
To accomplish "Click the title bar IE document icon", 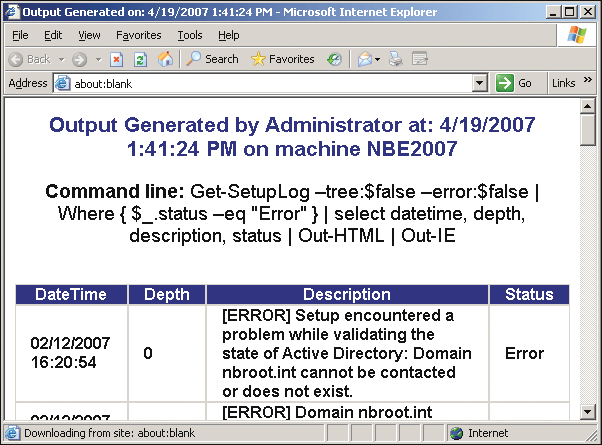I will [12, 12].
